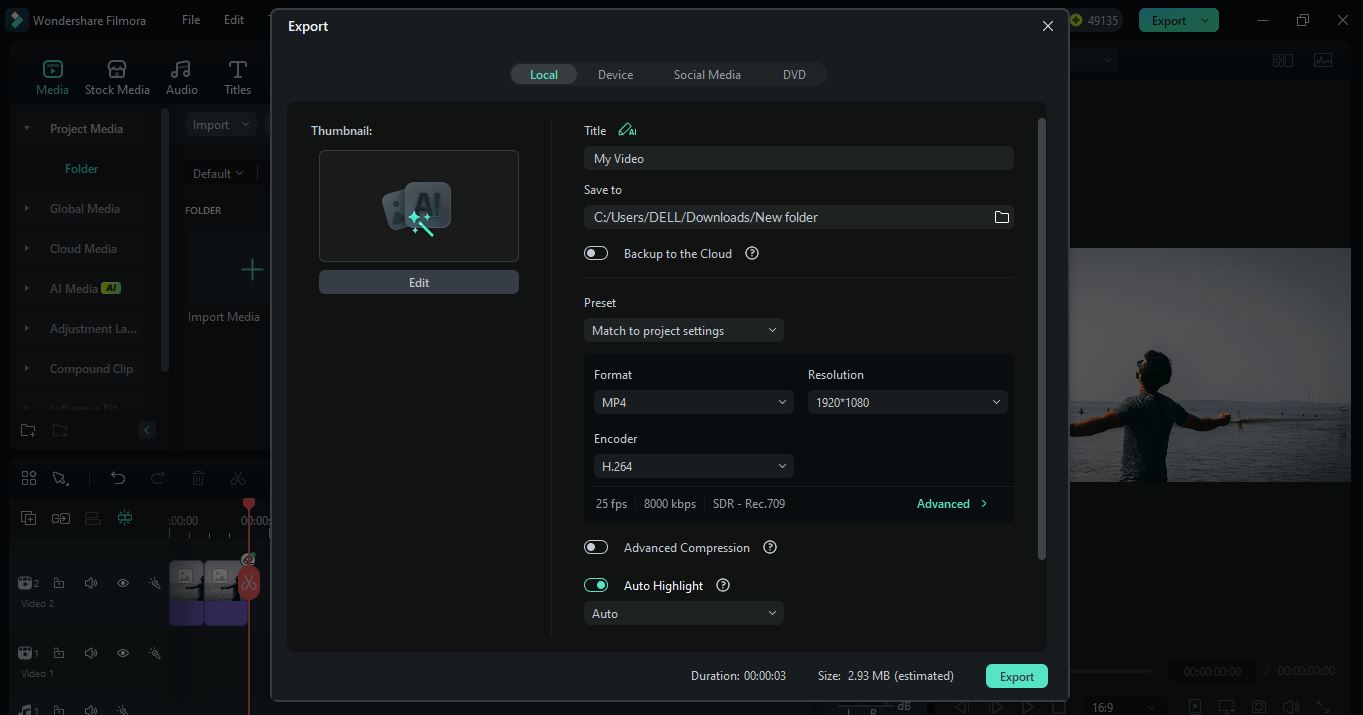
Task: Hide the Video 2 track
Action: point(123,583)
